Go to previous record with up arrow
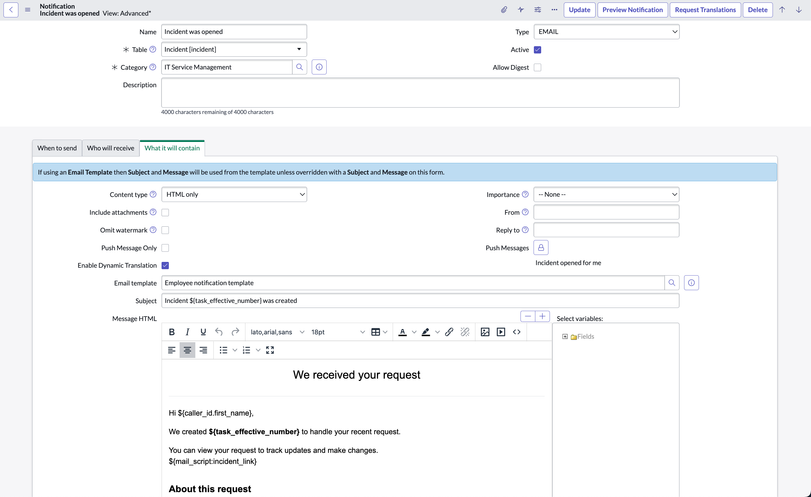Screen dimensions: 811x497 [x=782, y=9]
